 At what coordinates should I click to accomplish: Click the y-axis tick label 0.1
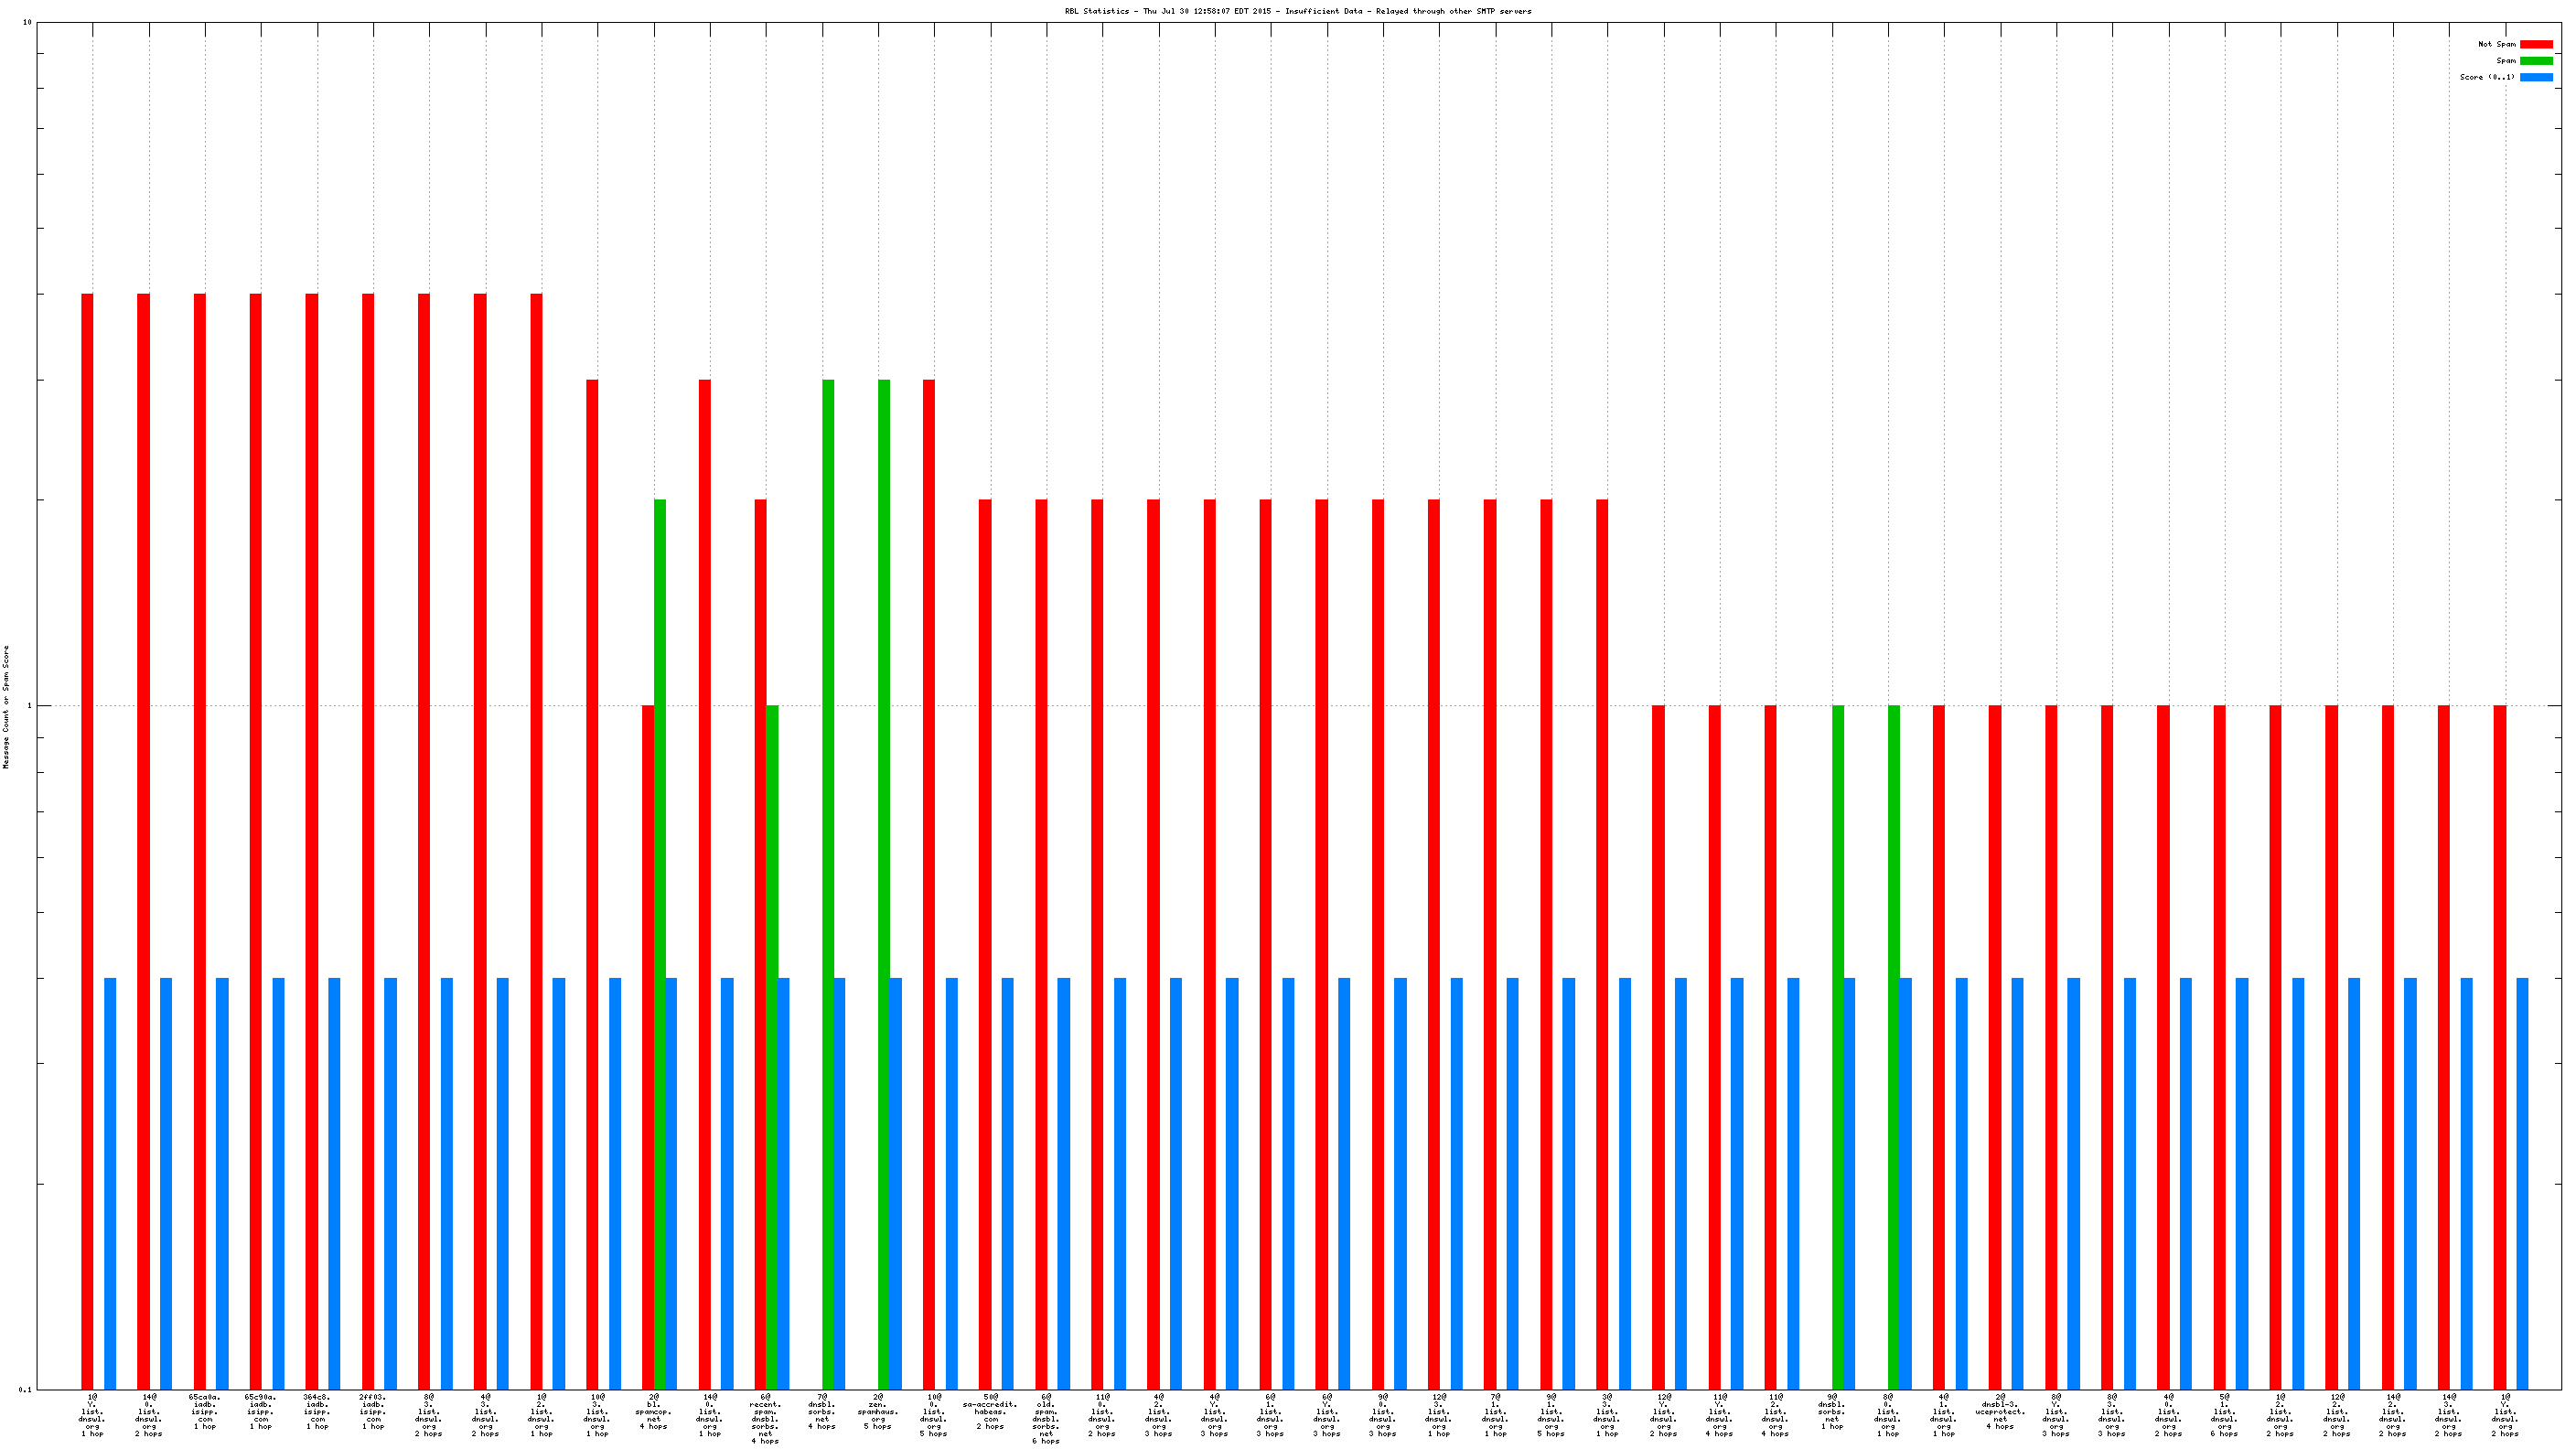click(25, 1389)
